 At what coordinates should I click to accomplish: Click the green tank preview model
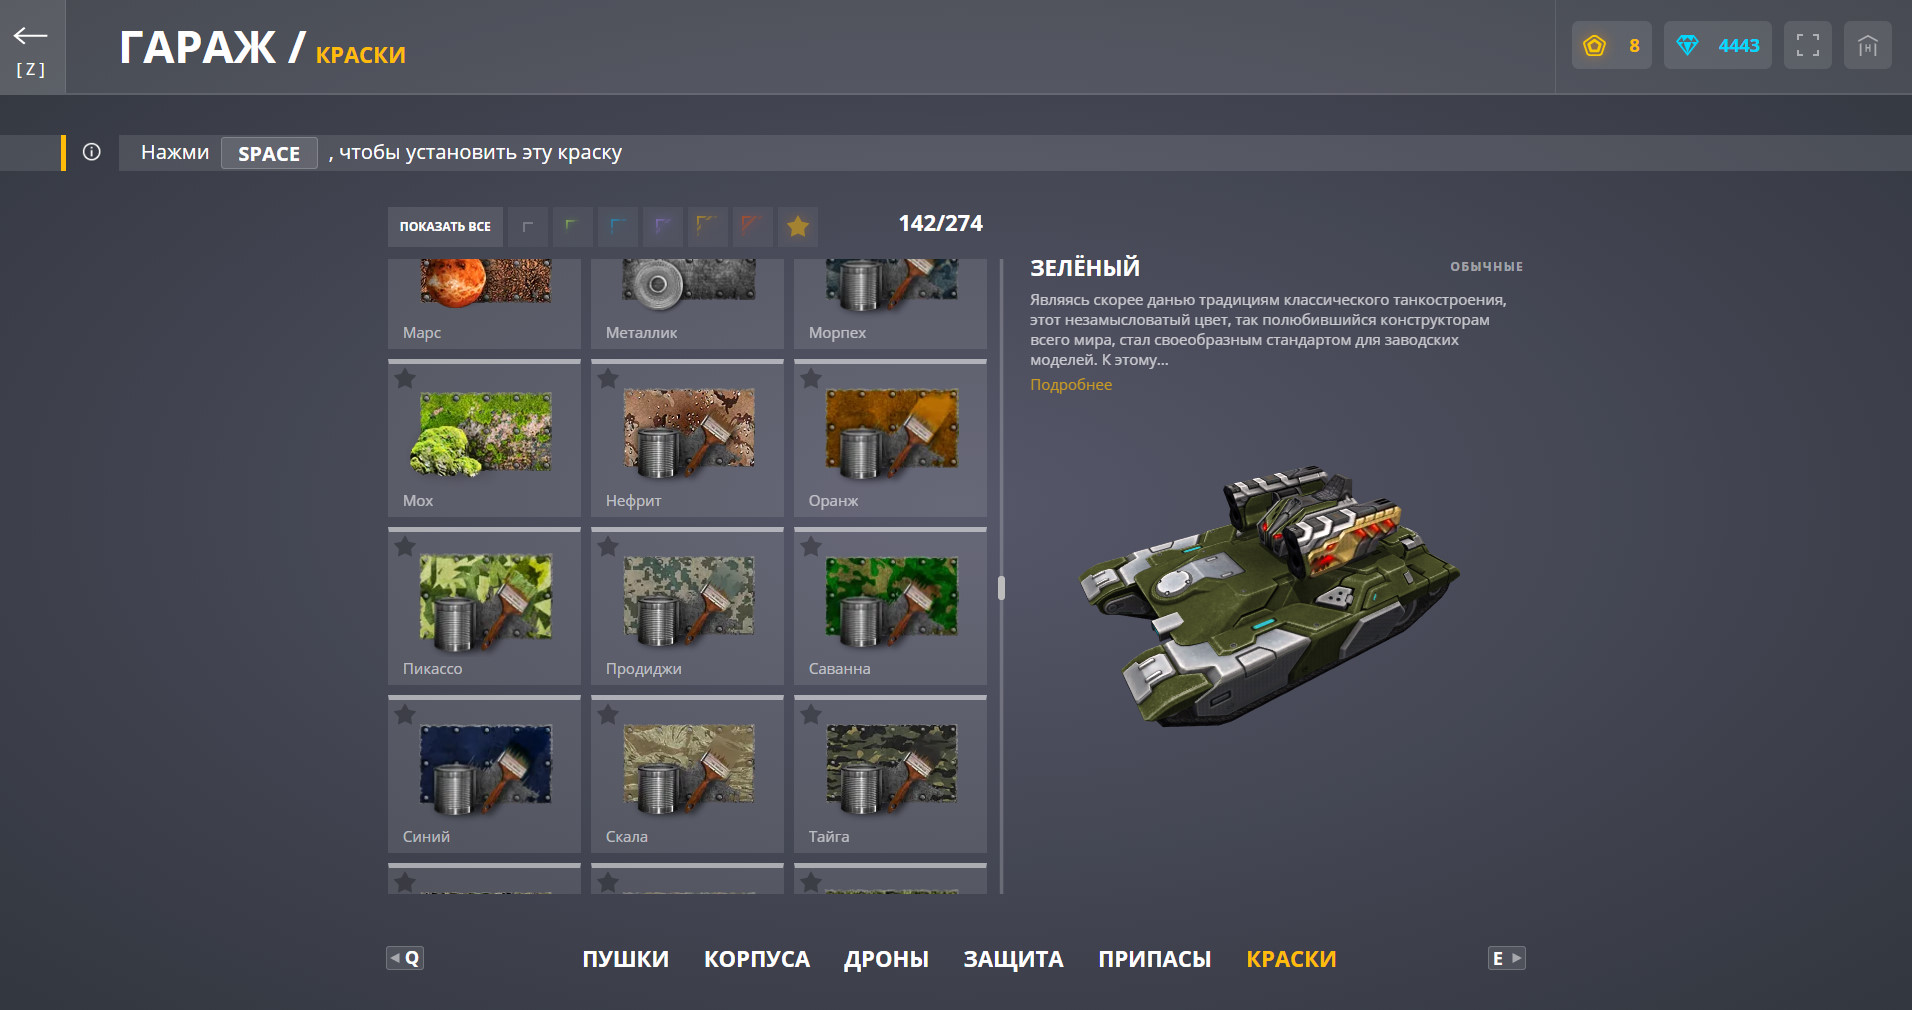(1269, 595)
